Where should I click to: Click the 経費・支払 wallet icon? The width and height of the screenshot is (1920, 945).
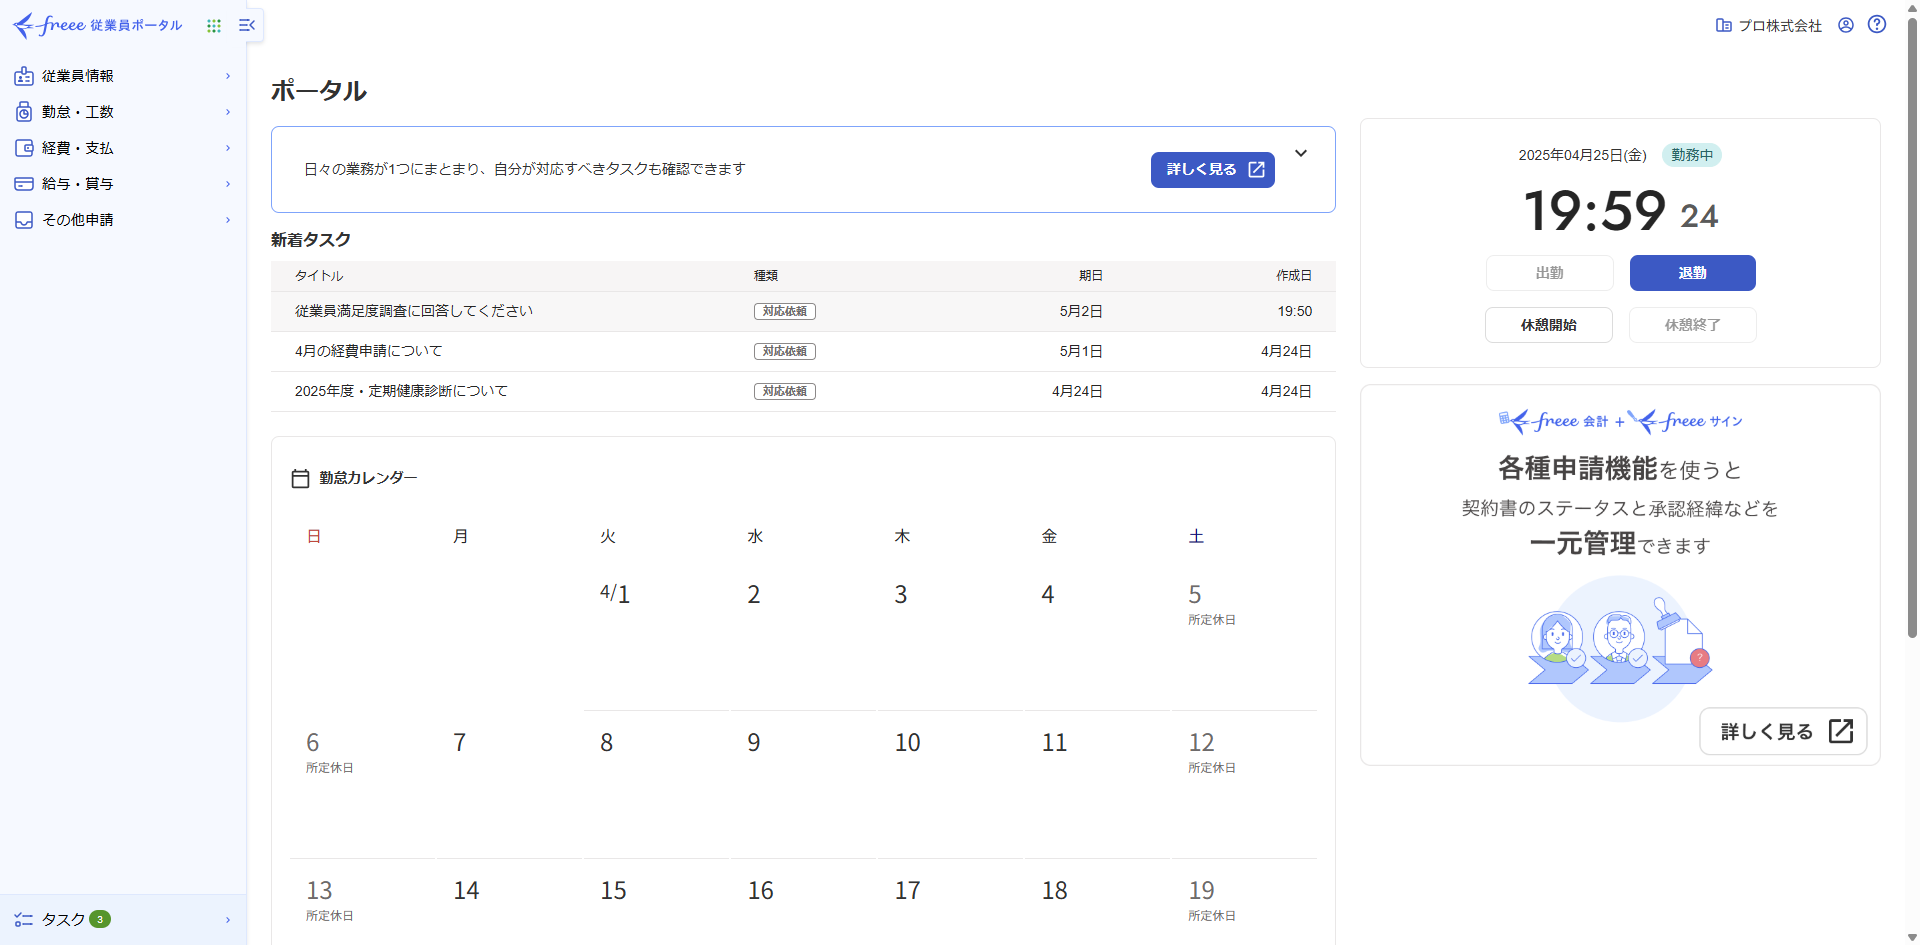click(24, 148)
